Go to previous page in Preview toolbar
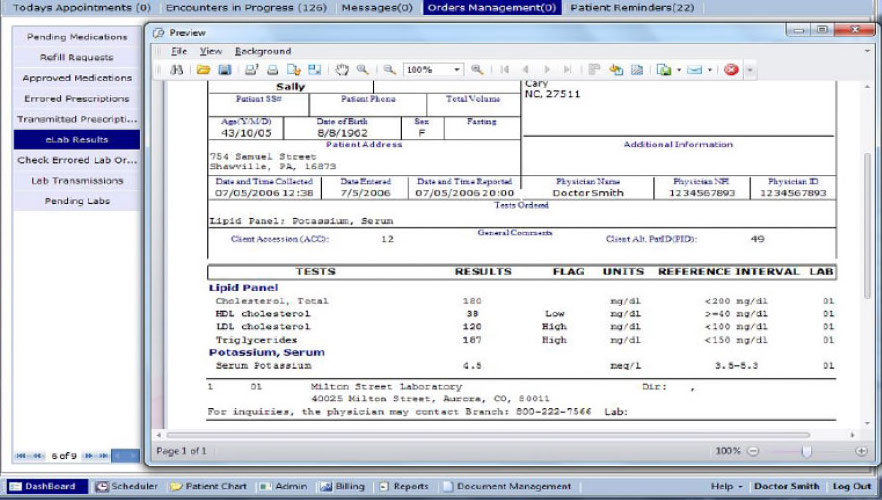Image resolution: width=882 pixels, height=500 pixels. coord(525,70)
